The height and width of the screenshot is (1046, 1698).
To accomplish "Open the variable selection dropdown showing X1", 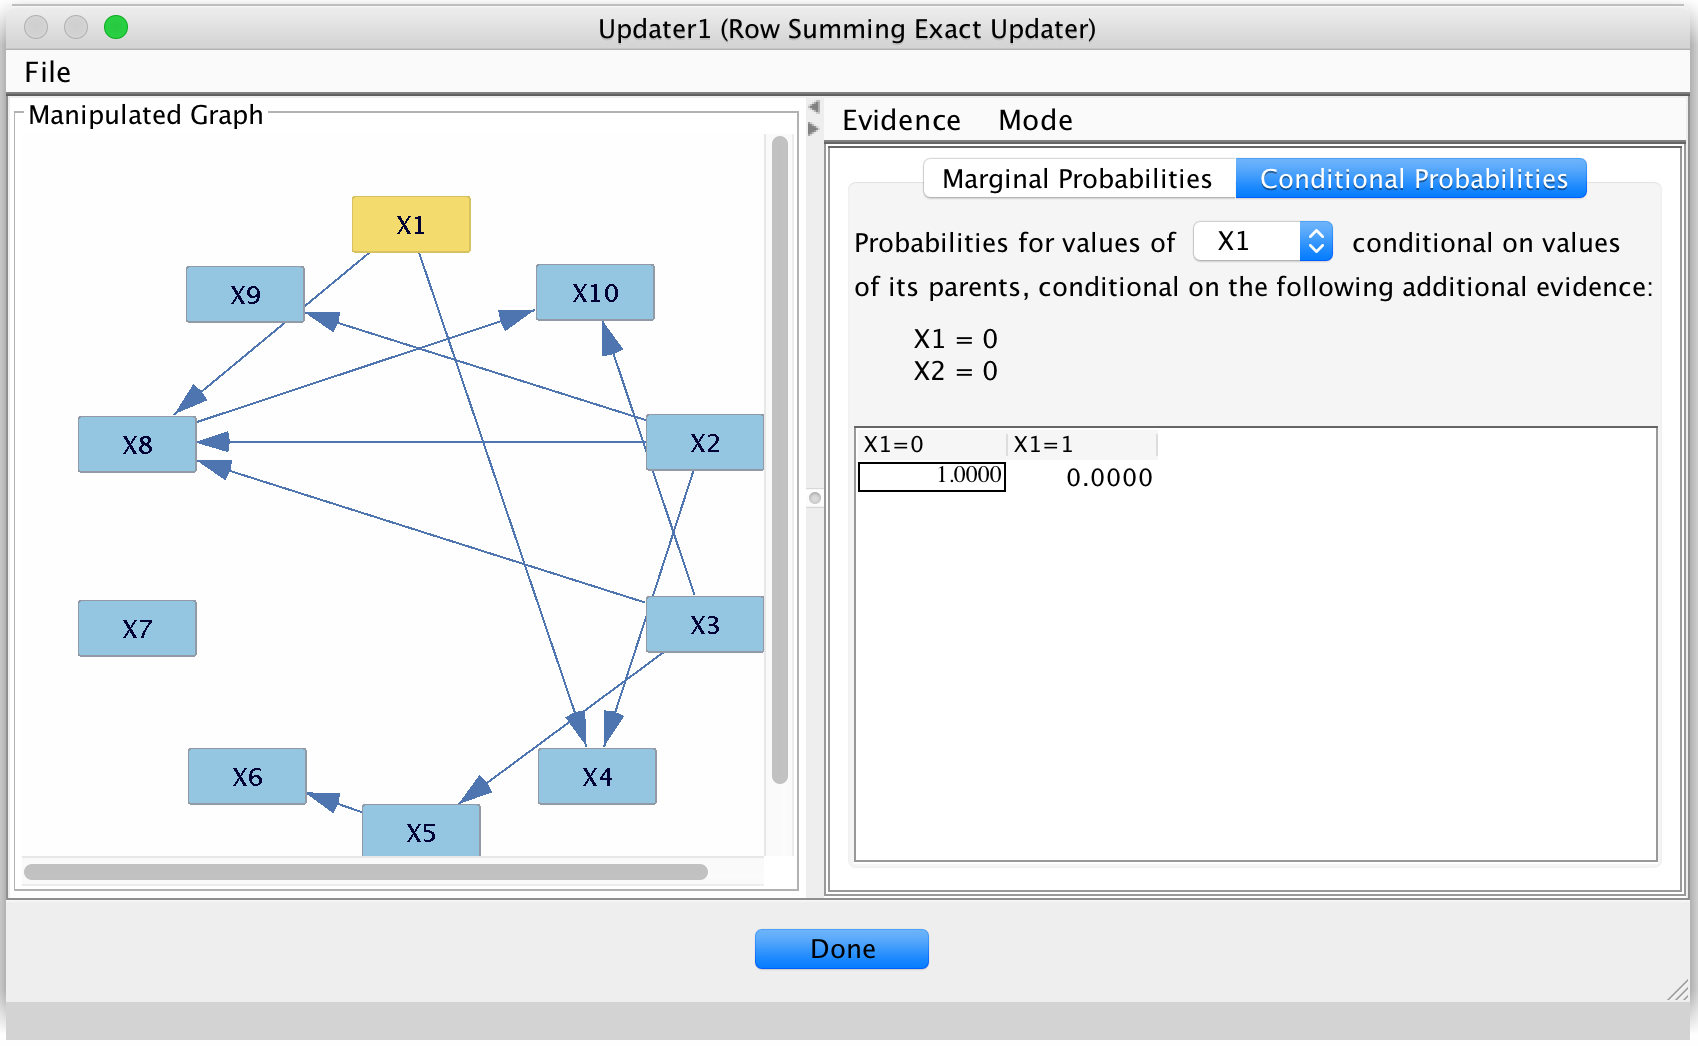I will [x=1262, y=241].
